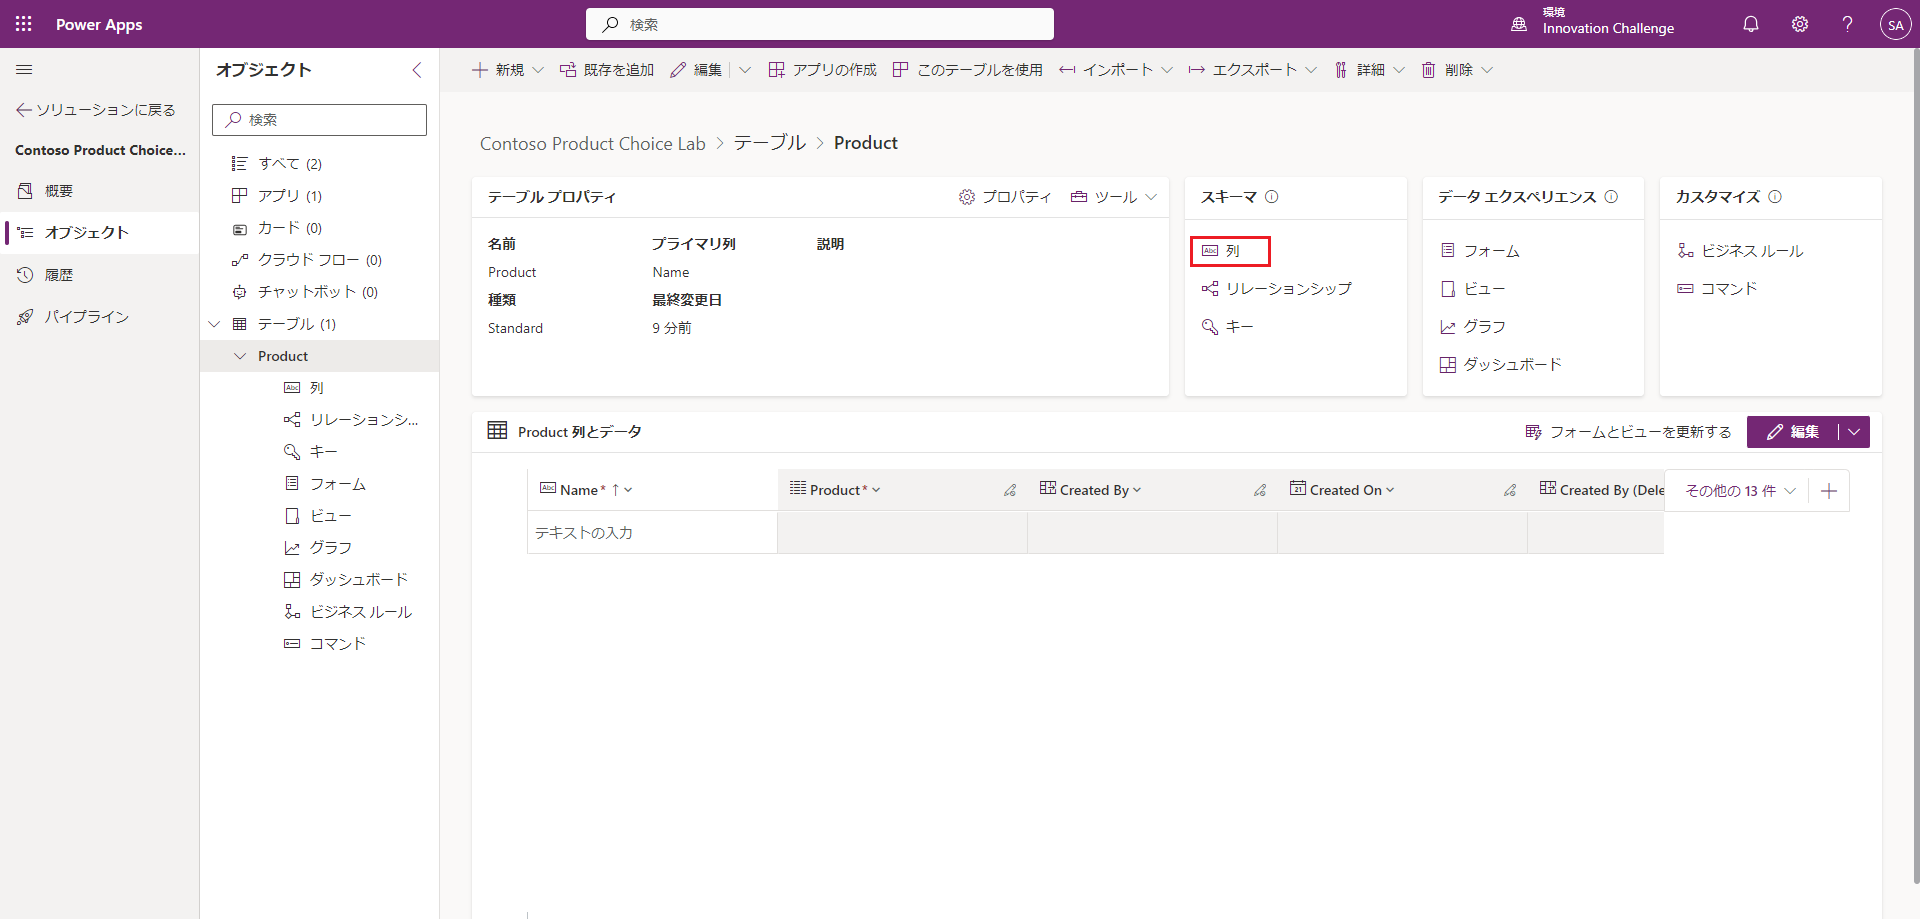Click このテーブルを使用 in the command bar

967,70
